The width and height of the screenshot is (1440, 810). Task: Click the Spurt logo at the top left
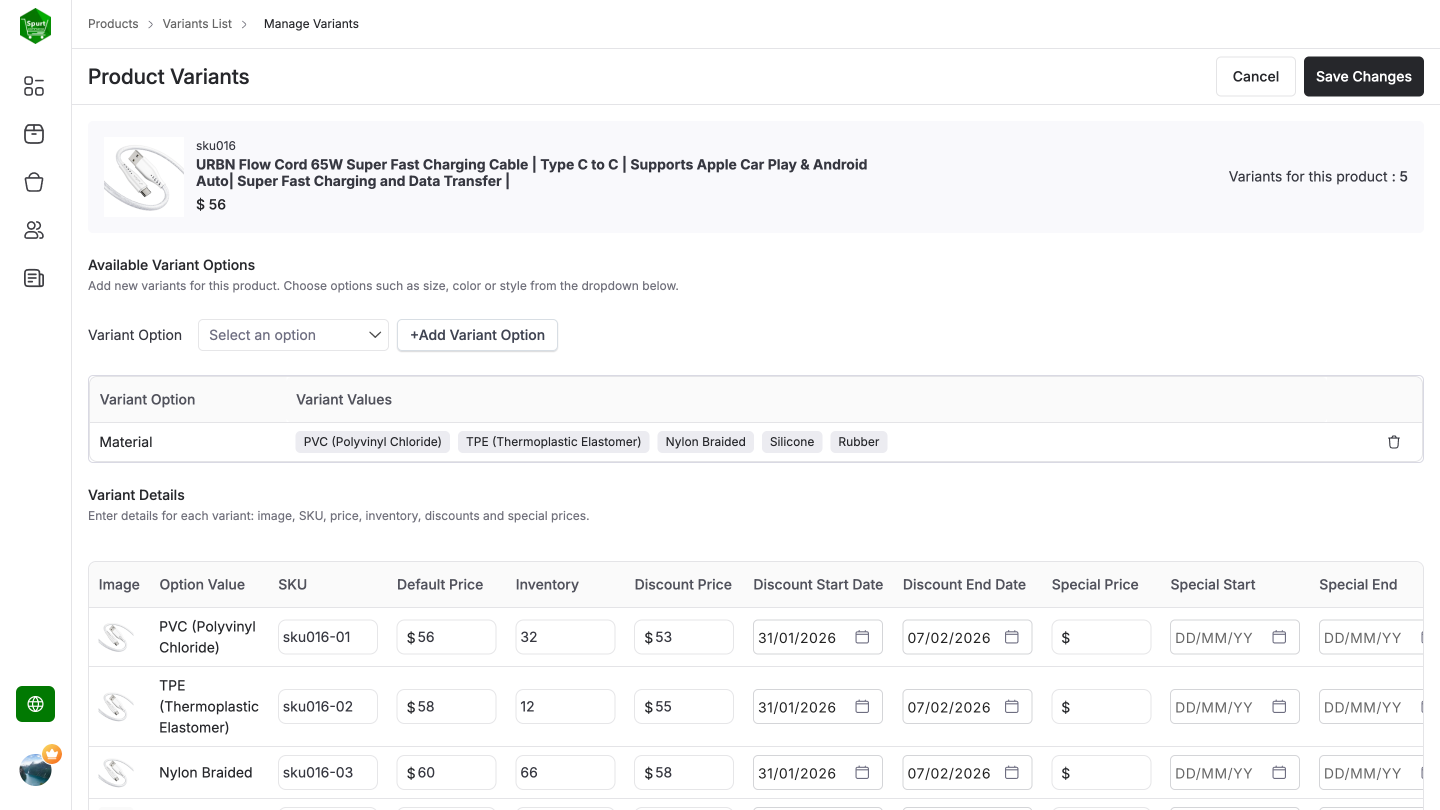(x=35, y=26)
